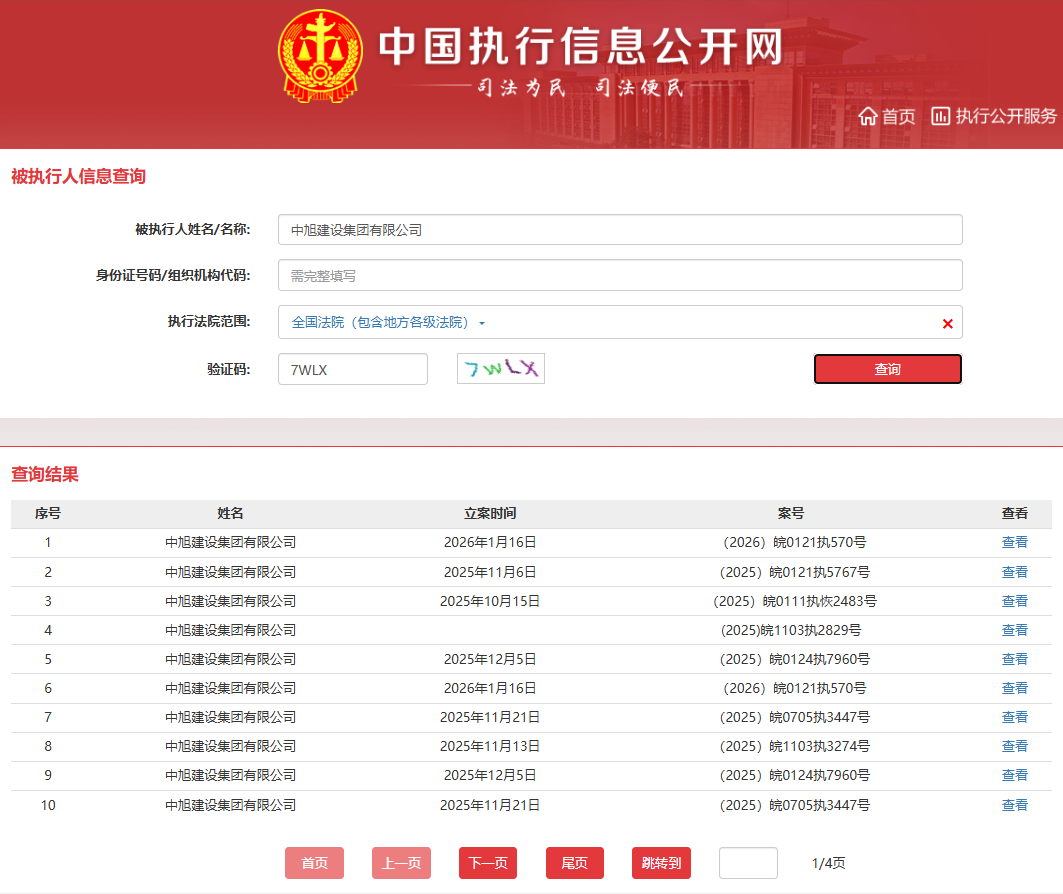The image size is (1063, 894).
Task: Focus the 验证码 text box
Action: tap(353, 369)
